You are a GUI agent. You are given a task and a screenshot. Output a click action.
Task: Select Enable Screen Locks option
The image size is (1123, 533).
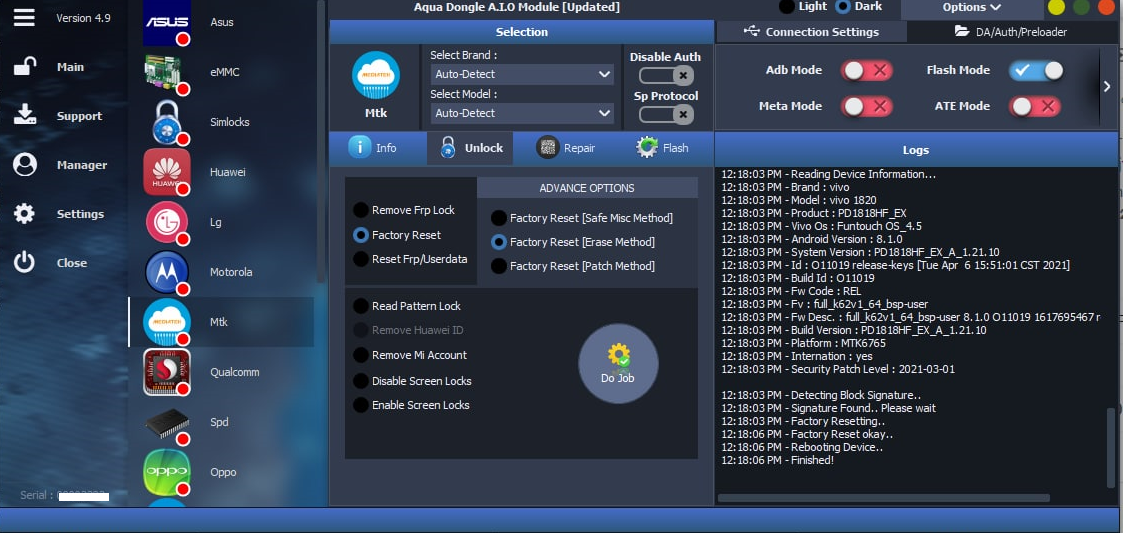[x=361, y=405]
